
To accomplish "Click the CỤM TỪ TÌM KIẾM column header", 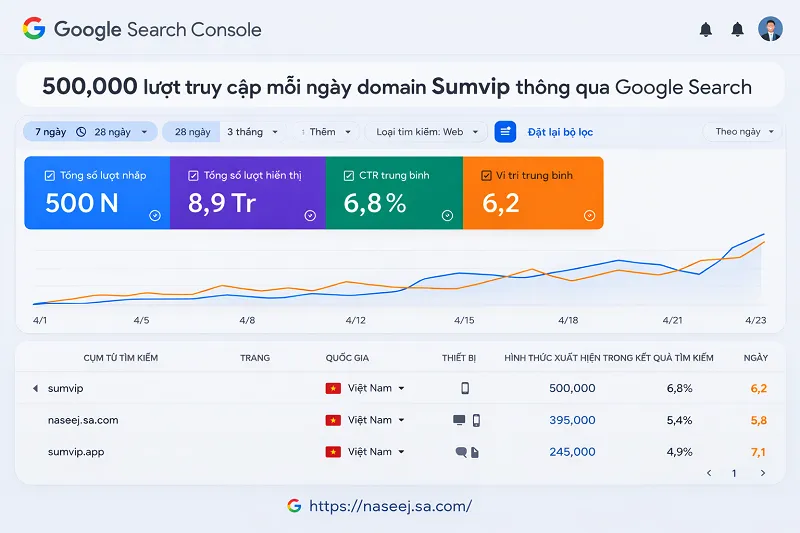I will point(120,358).
